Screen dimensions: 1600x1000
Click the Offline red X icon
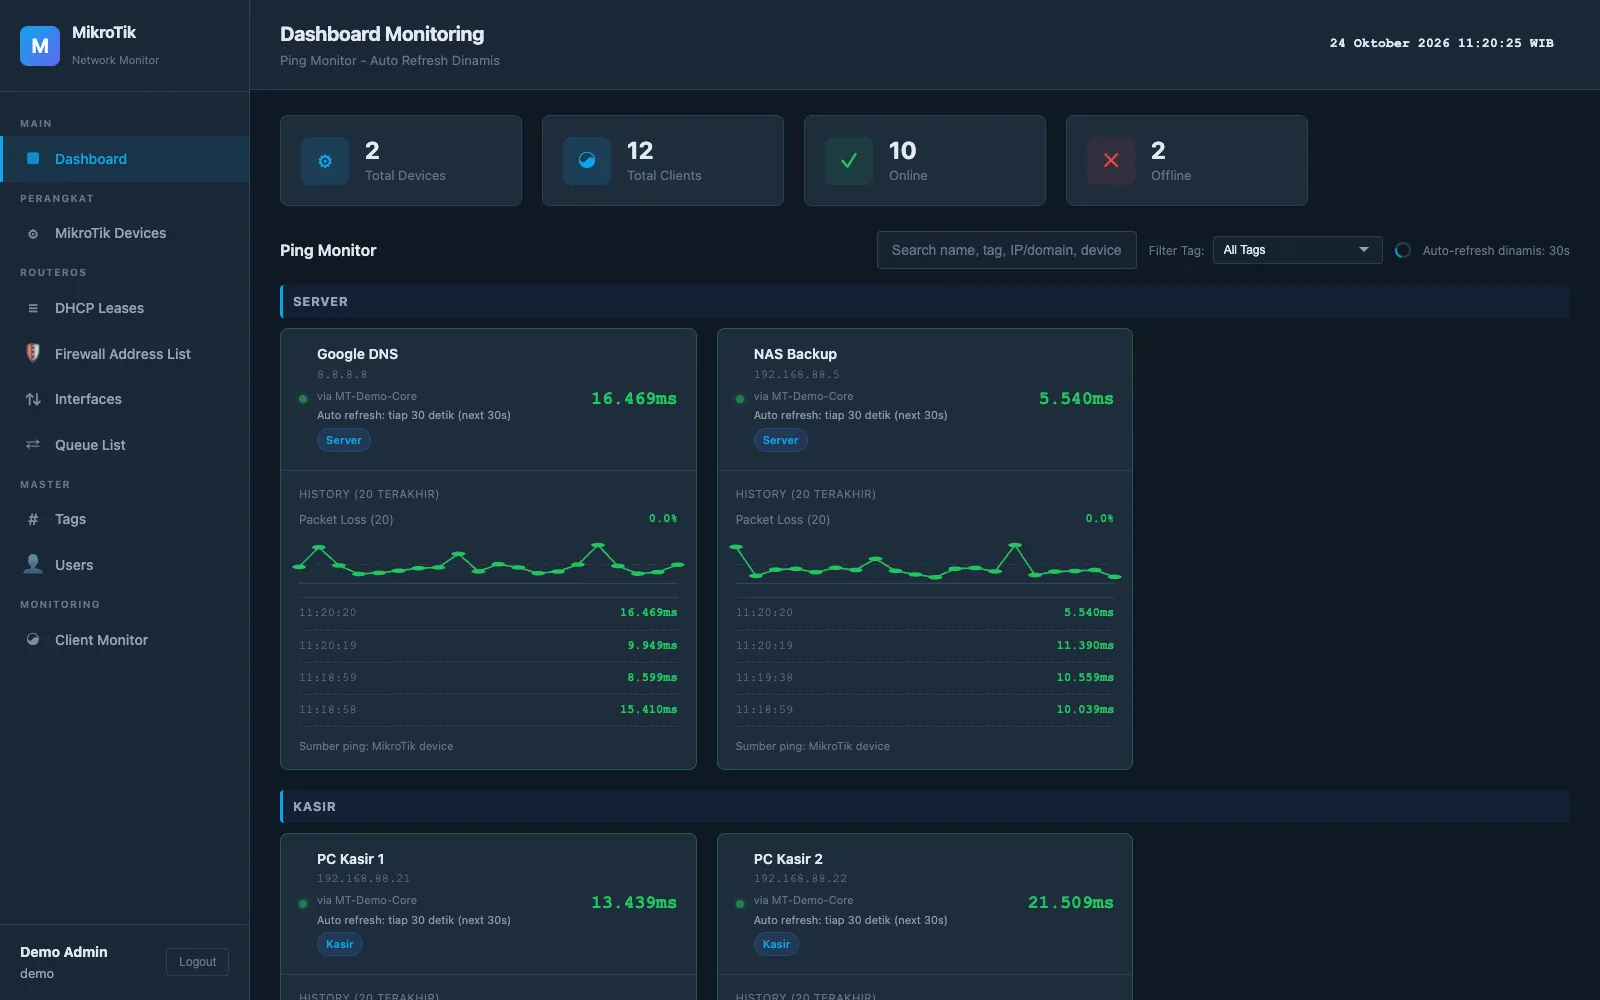[1111, 161]
